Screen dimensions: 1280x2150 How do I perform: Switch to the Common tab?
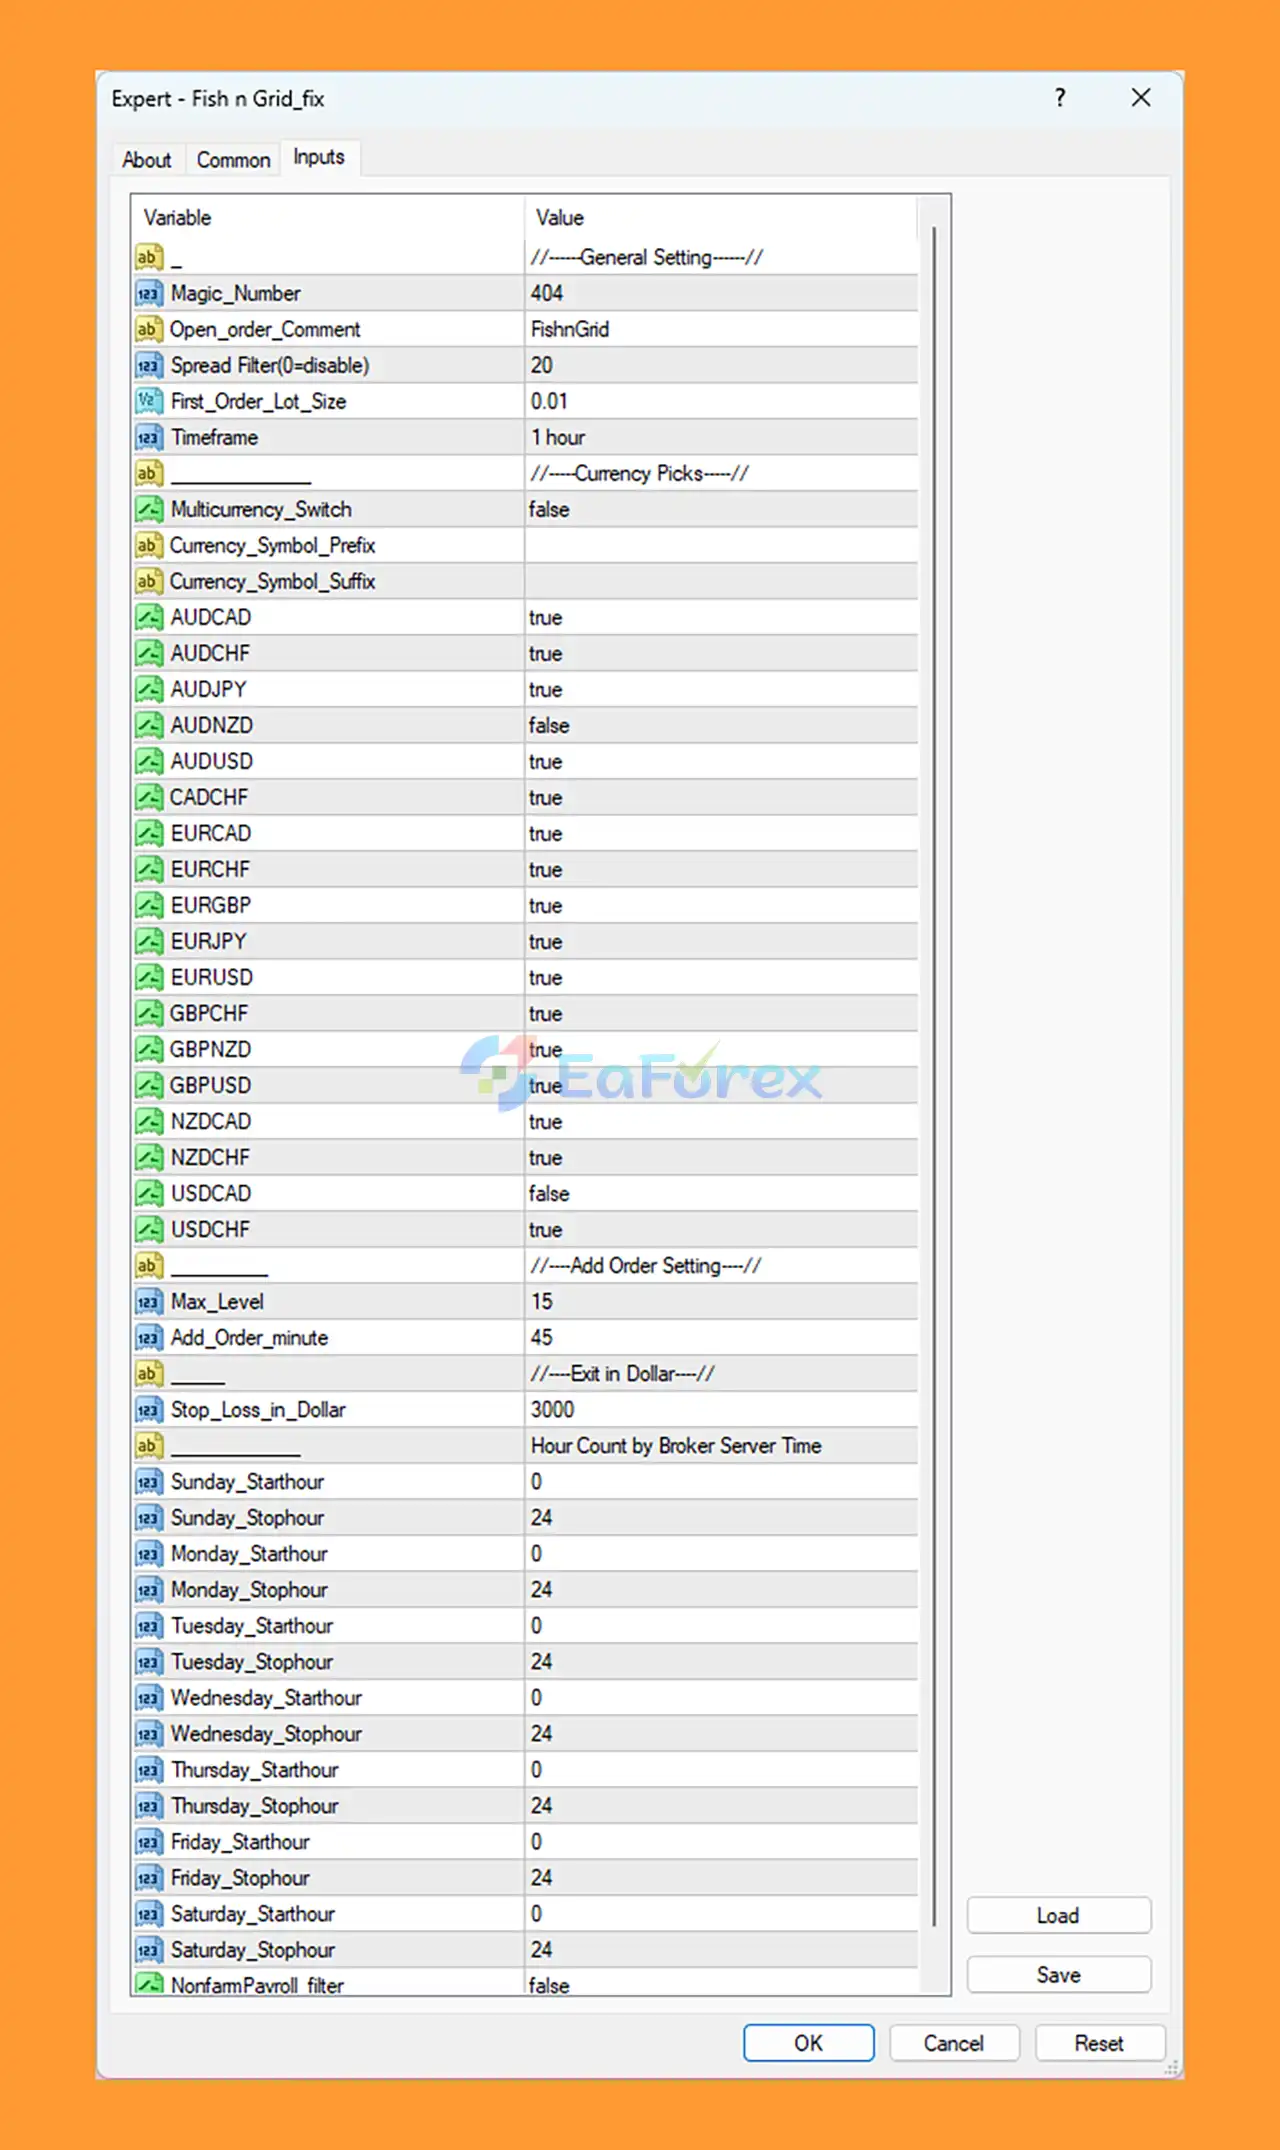[233, 160]
